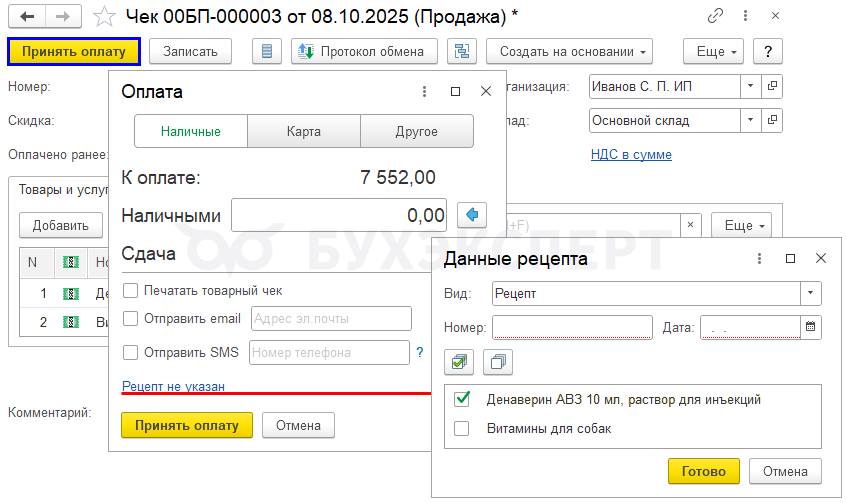Viewport: 847px width, 503px height.
Task: Uncheck Денаверин АВЗ 10 мл item
Action: (x=462, y=399)
